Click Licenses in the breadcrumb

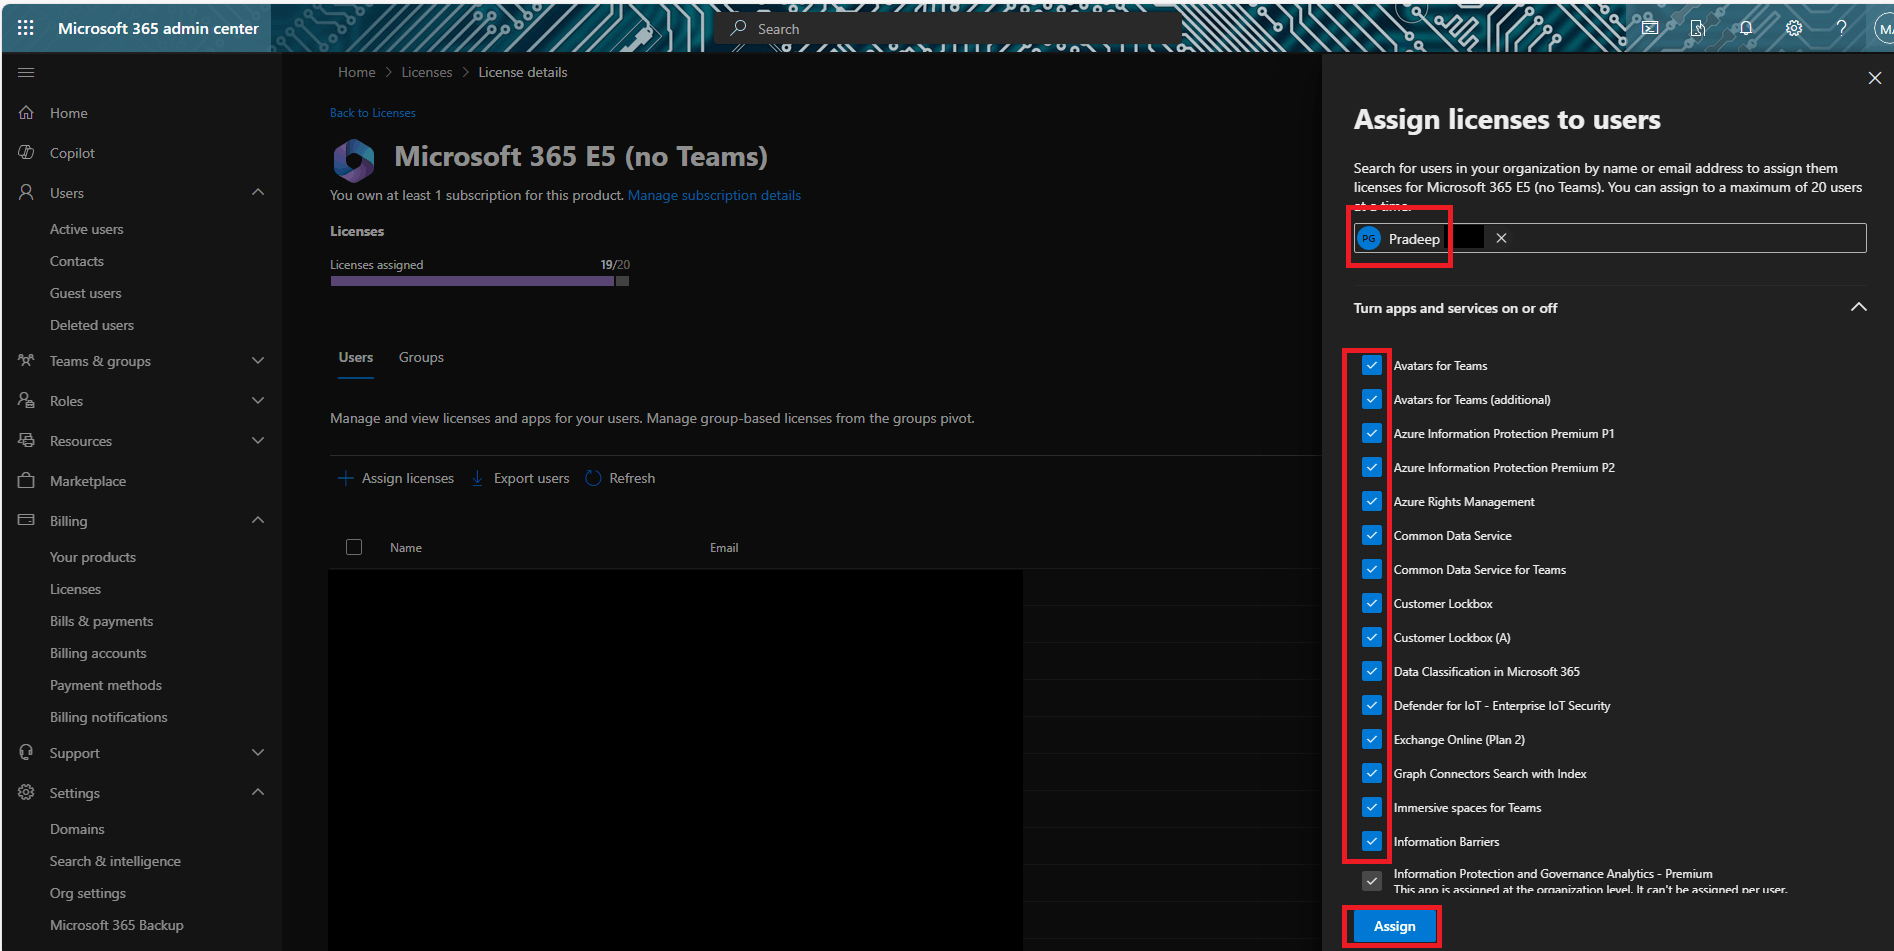(x=427, y=72)
